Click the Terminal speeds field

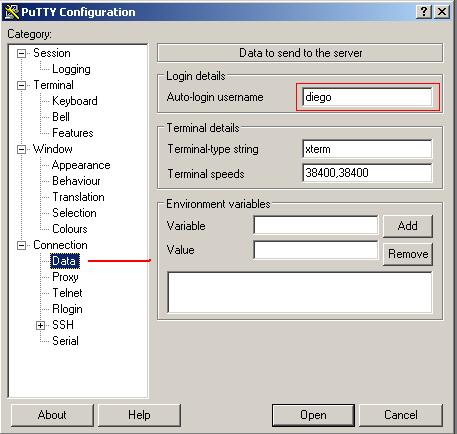click(x=367, y=173)
